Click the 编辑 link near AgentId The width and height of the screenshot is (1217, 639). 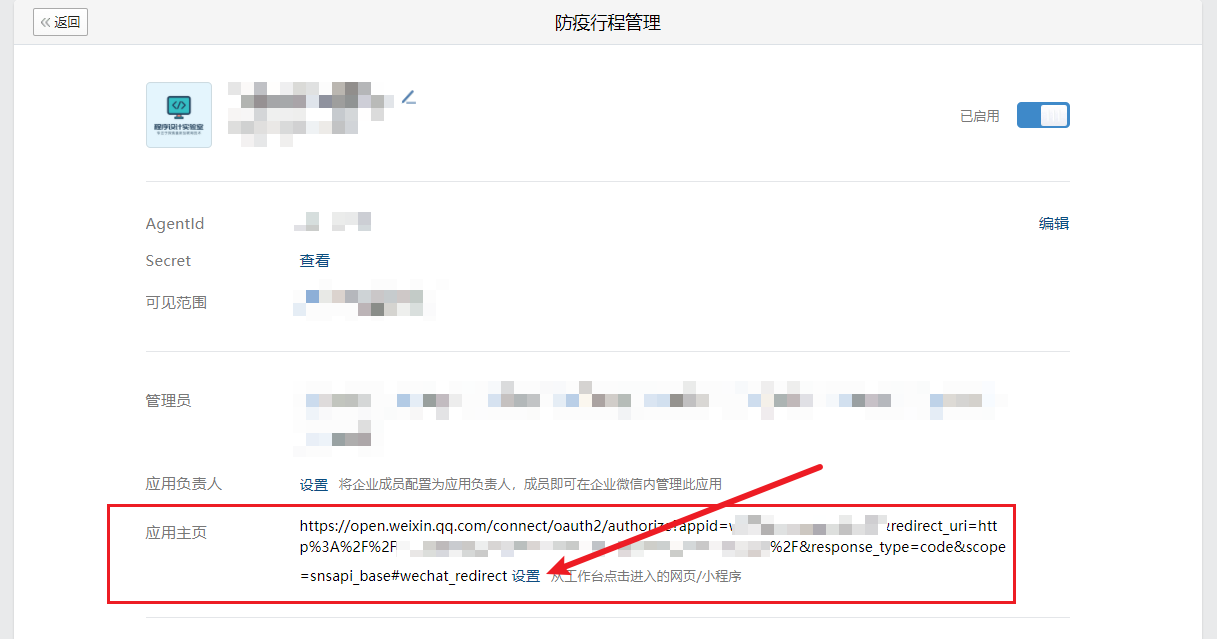[x=1054, y=224]
